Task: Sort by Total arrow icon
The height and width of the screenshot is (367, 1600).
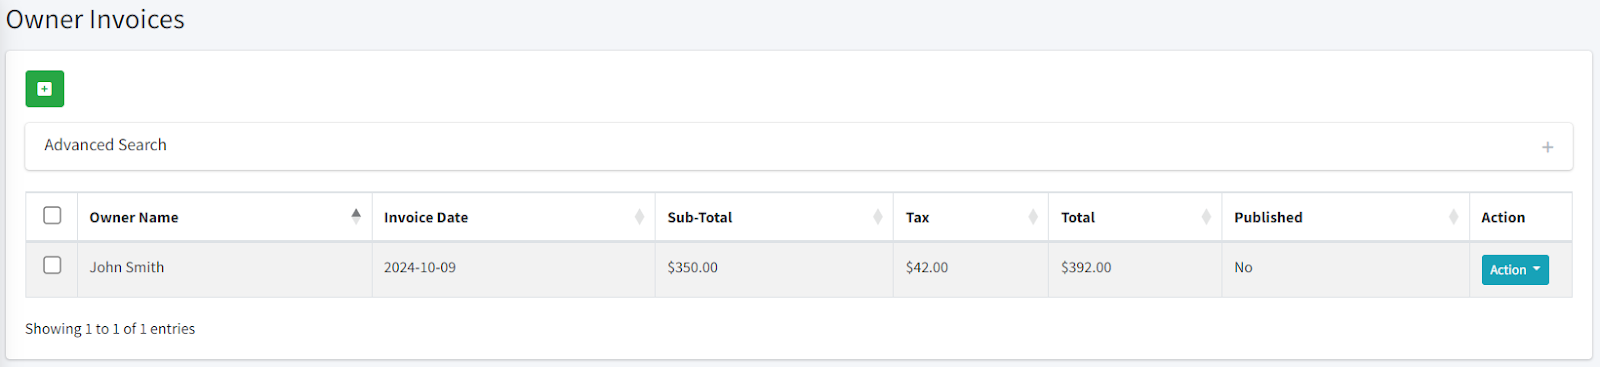Action: pos(1206,217)
